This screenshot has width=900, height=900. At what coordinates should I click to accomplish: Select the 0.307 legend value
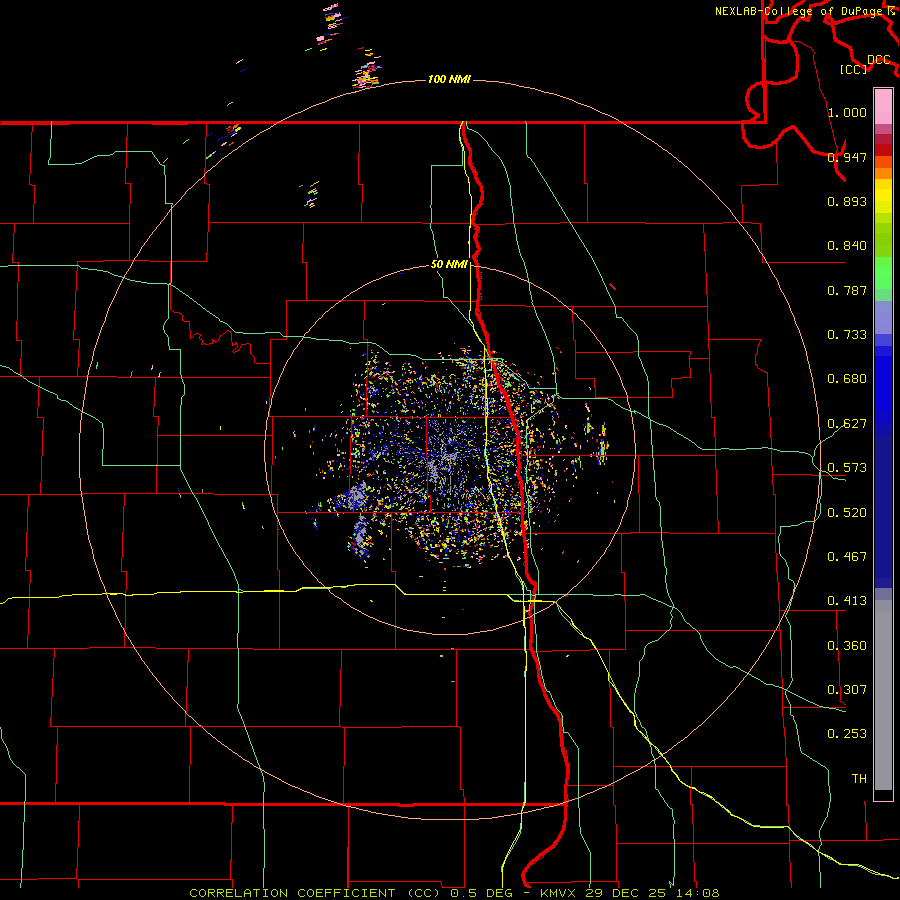click(847, 690)
